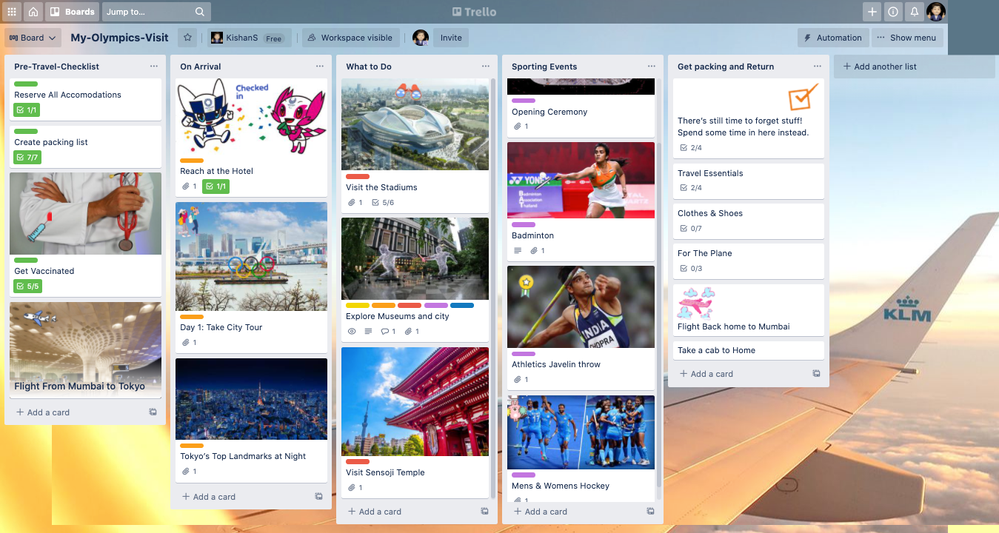Viewport: 999px width, 533px height.
Task: Click the 5/6 checklist badge on Visit the Stadiums
Action: pos(383,203)
